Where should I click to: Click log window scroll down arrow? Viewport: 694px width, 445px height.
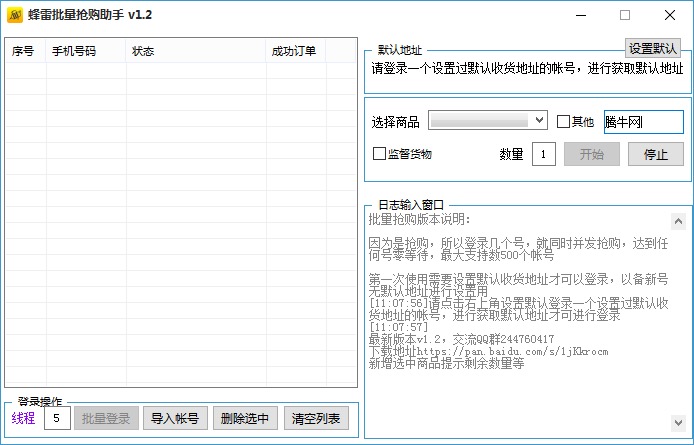678,423
